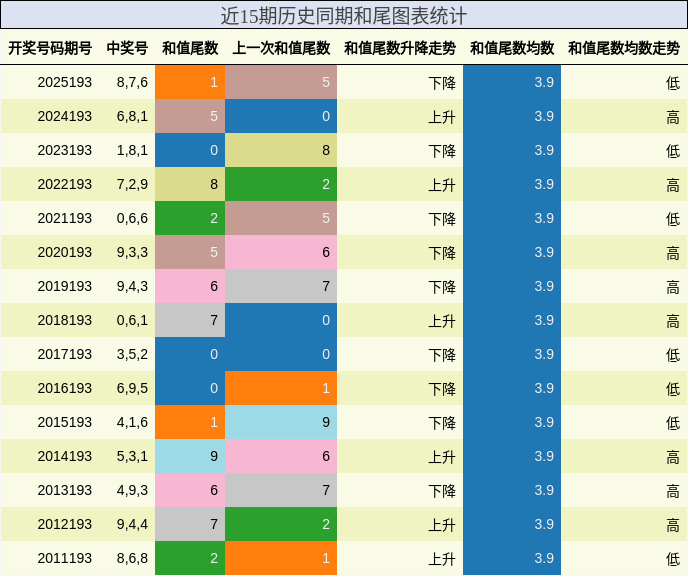Screen dimensions: 688x576
Task: Select issue number 2015193
Action: [x=64, y=422]
